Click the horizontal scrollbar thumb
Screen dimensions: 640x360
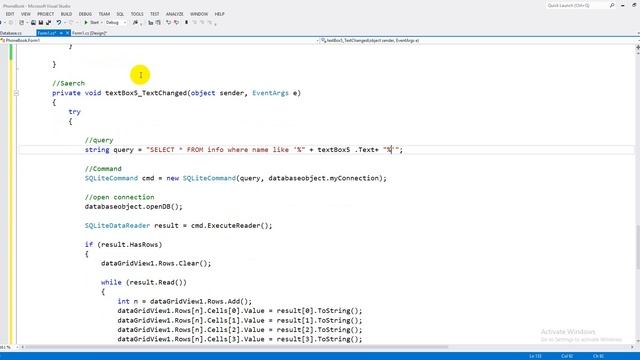click(237, 347)
